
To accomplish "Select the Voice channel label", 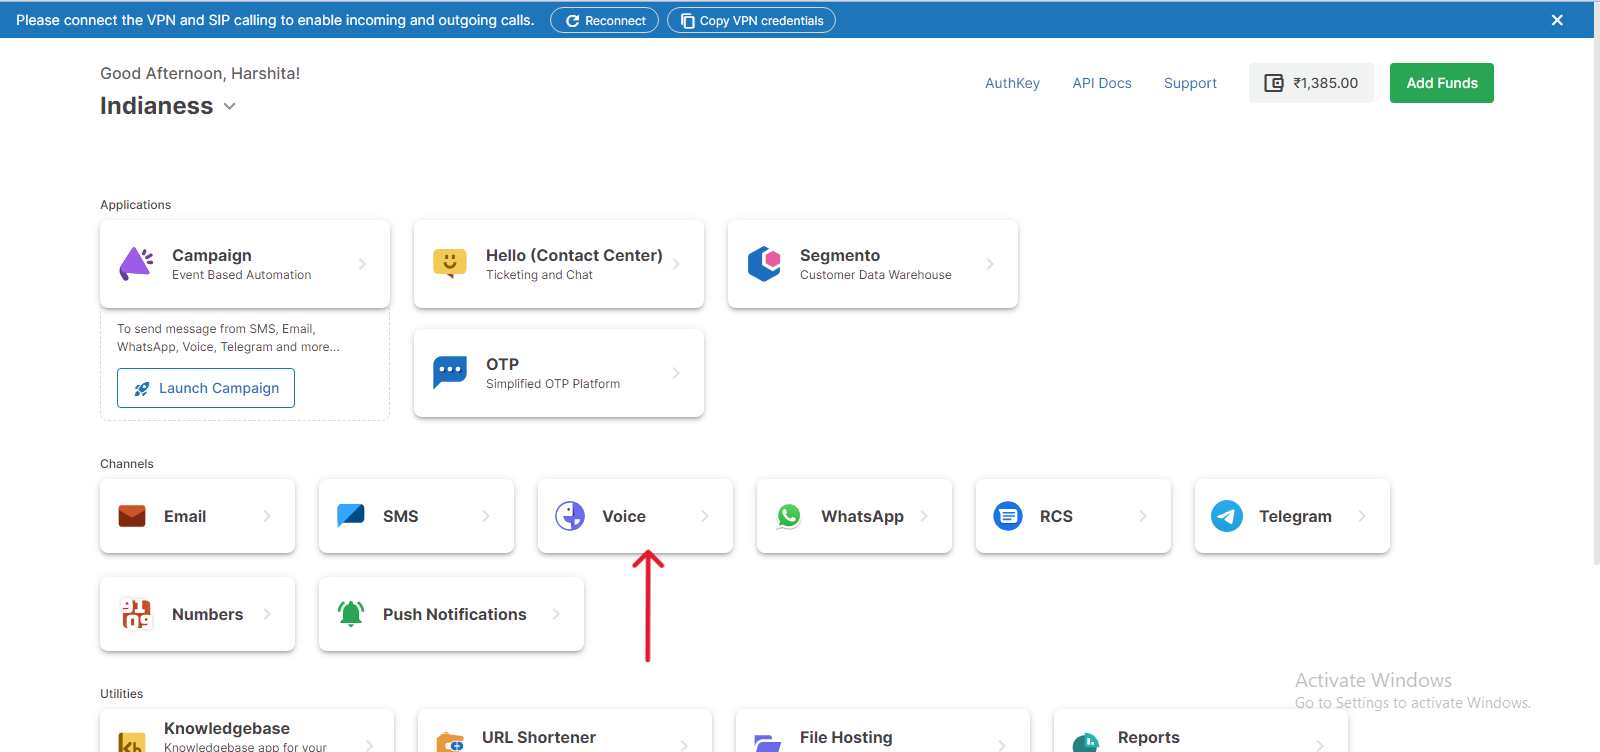I will 624,516.
